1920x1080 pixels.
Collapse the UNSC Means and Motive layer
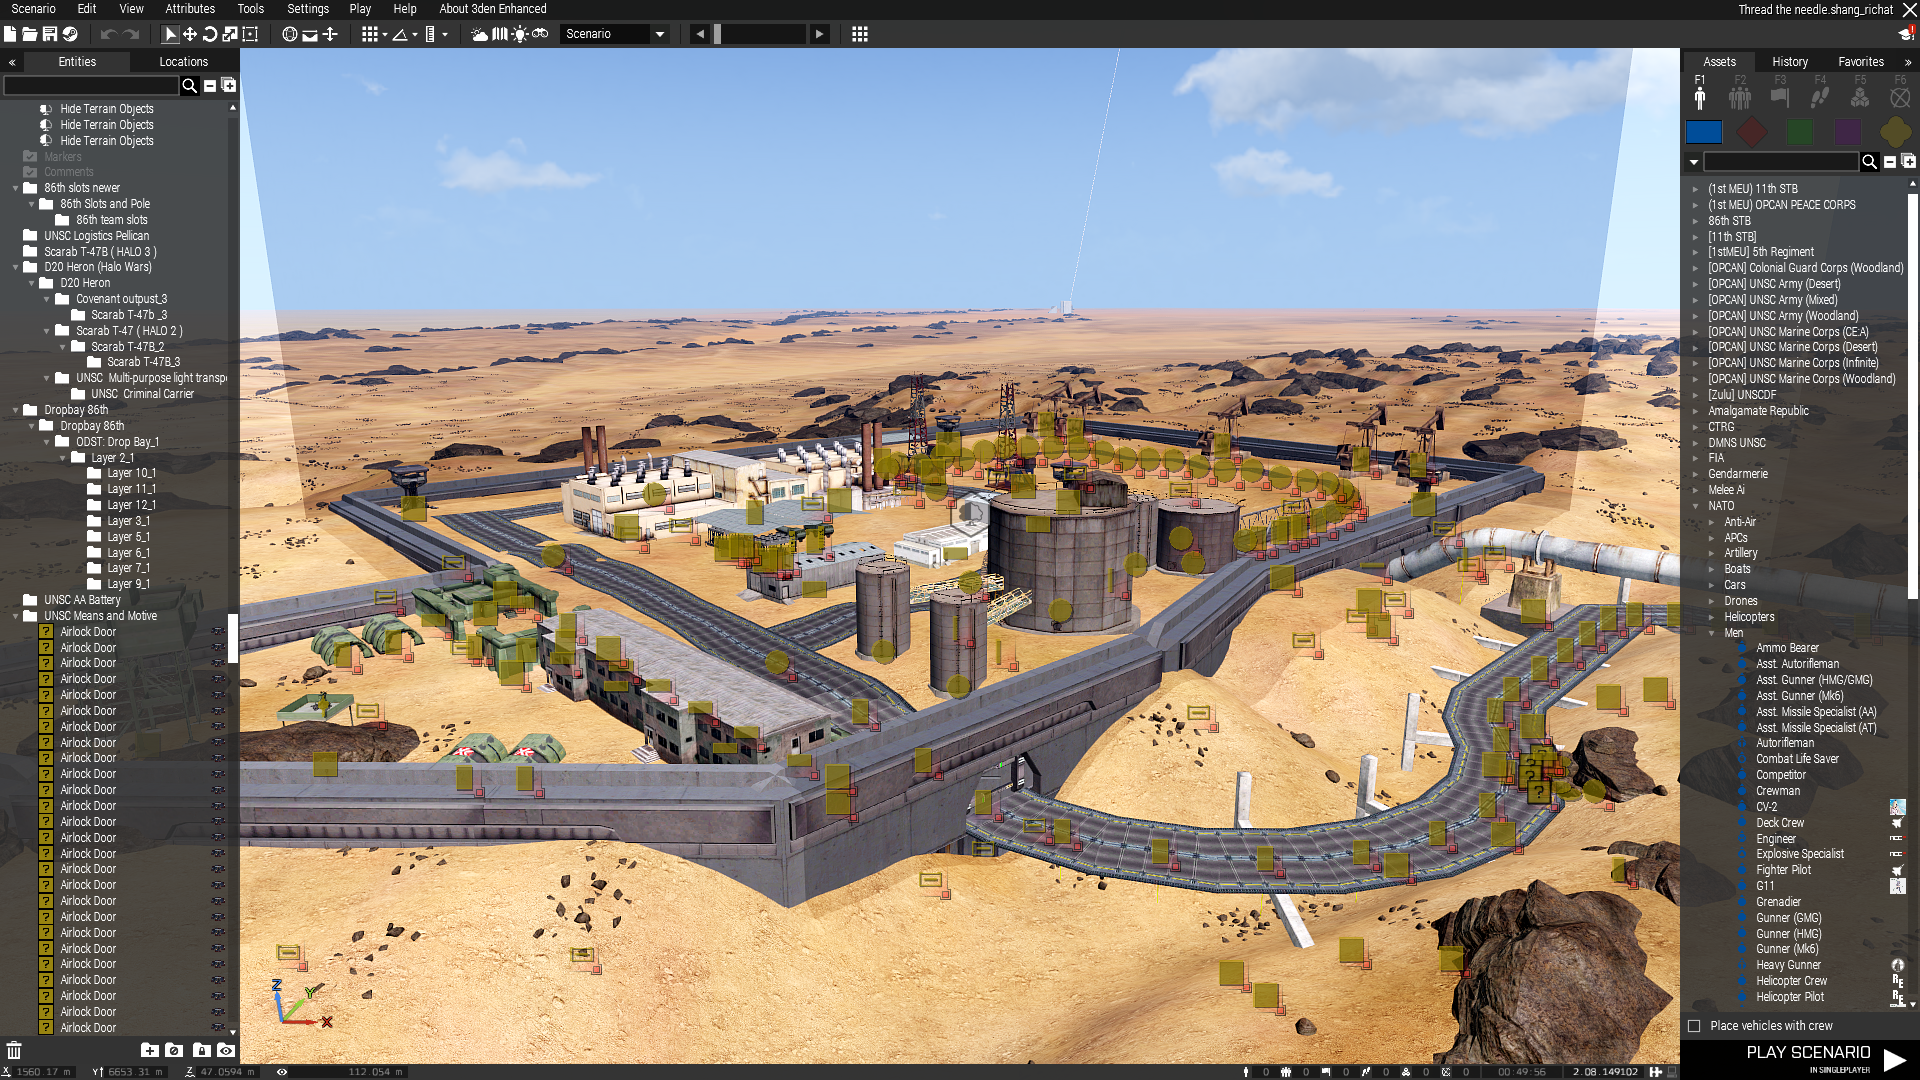coord(16,616)
